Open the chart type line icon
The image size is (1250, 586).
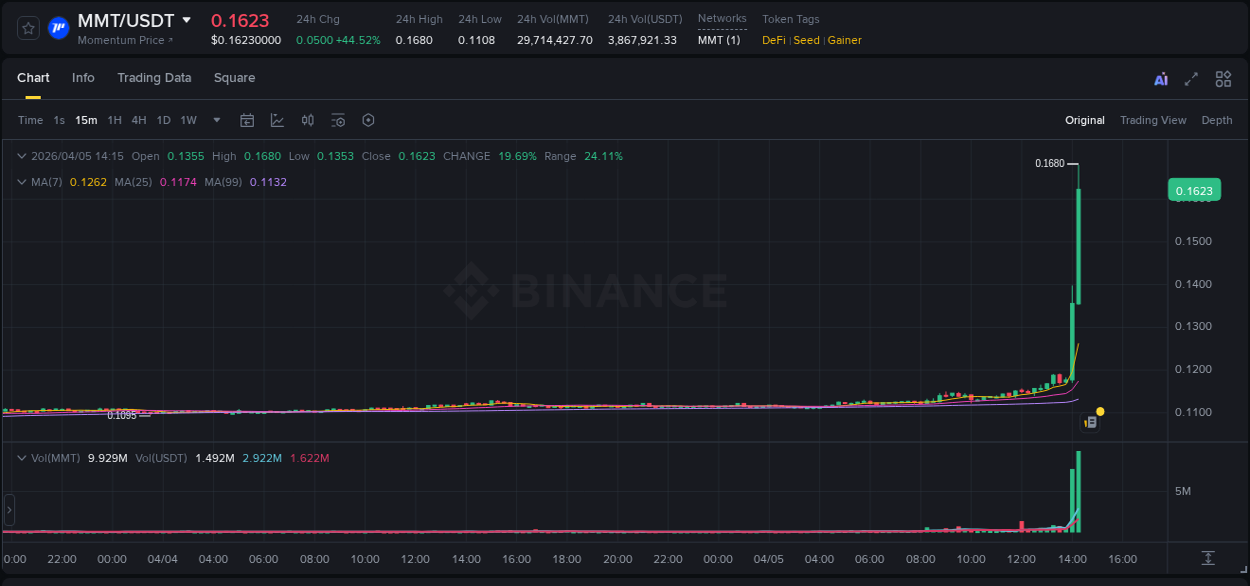(277, 120)
